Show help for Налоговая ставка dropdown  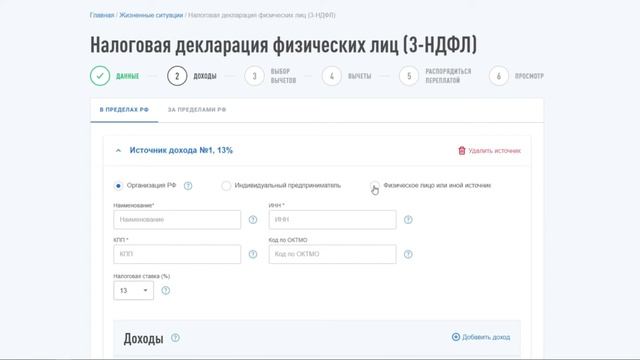click(x=165, y=290)
